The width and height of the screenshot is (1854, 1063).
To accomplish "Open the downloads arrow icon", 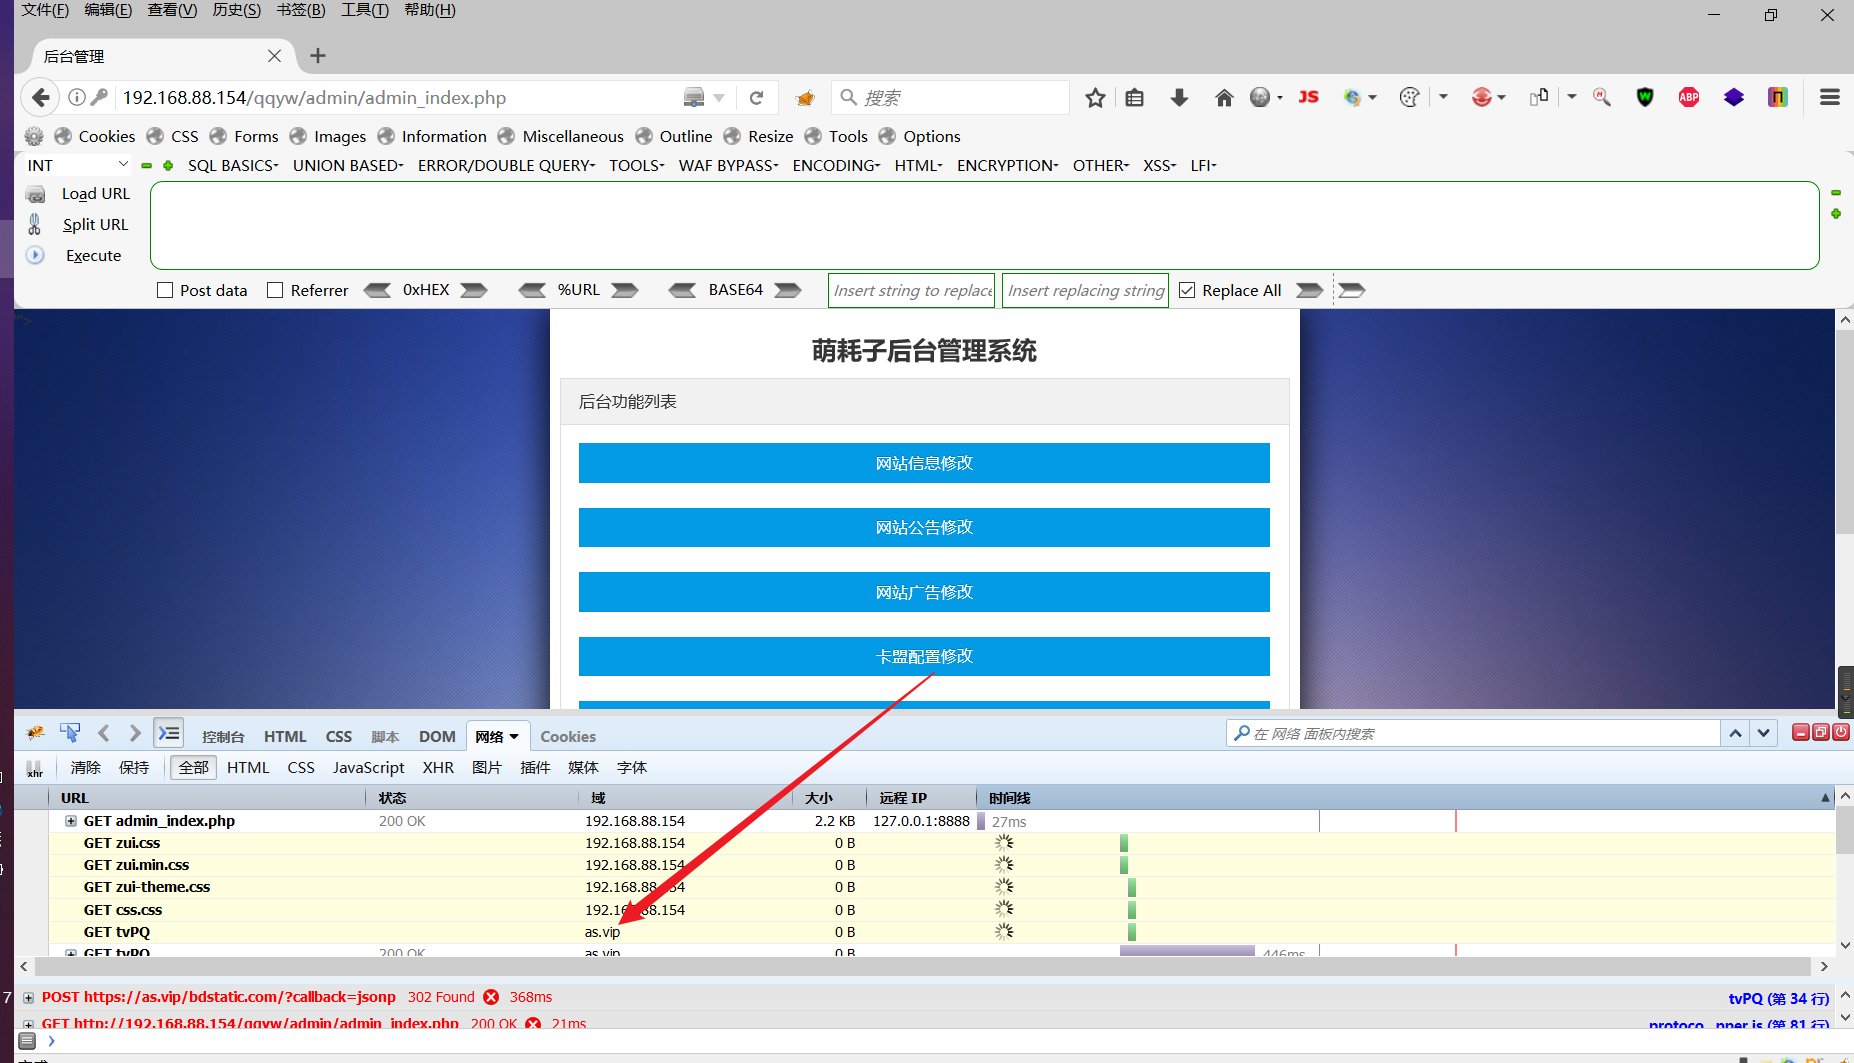I will click(1179, 97).
